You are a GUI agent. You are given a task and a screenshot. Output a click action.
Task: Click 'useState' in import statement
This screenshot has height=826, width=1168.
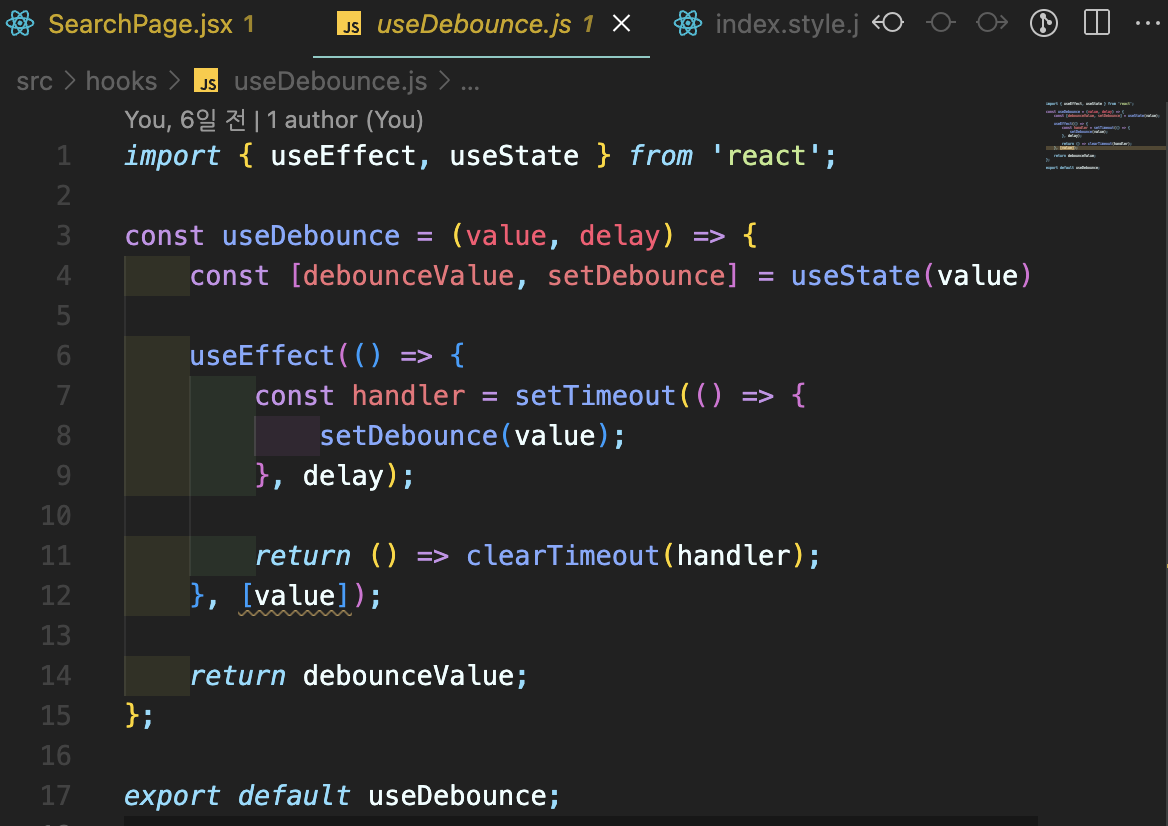click(x=514, y=156)
